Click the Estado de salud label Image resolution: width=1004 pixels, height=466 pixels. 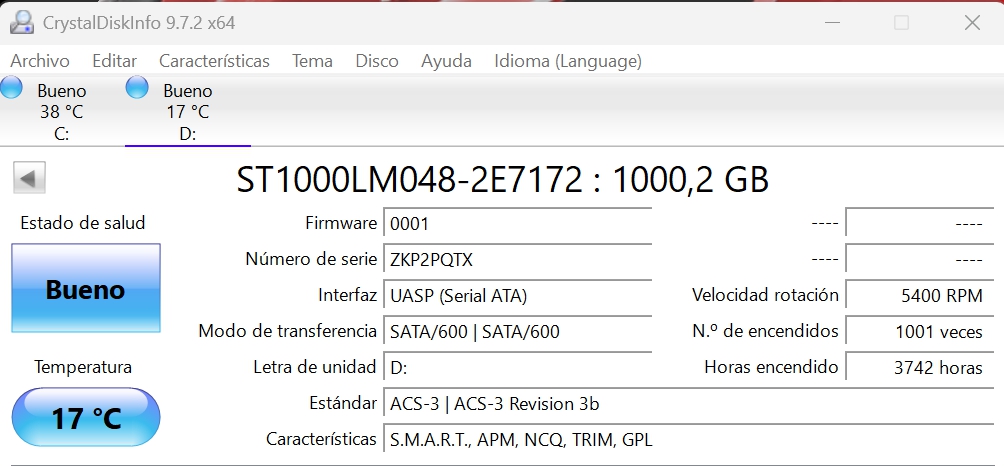[83, 223]
